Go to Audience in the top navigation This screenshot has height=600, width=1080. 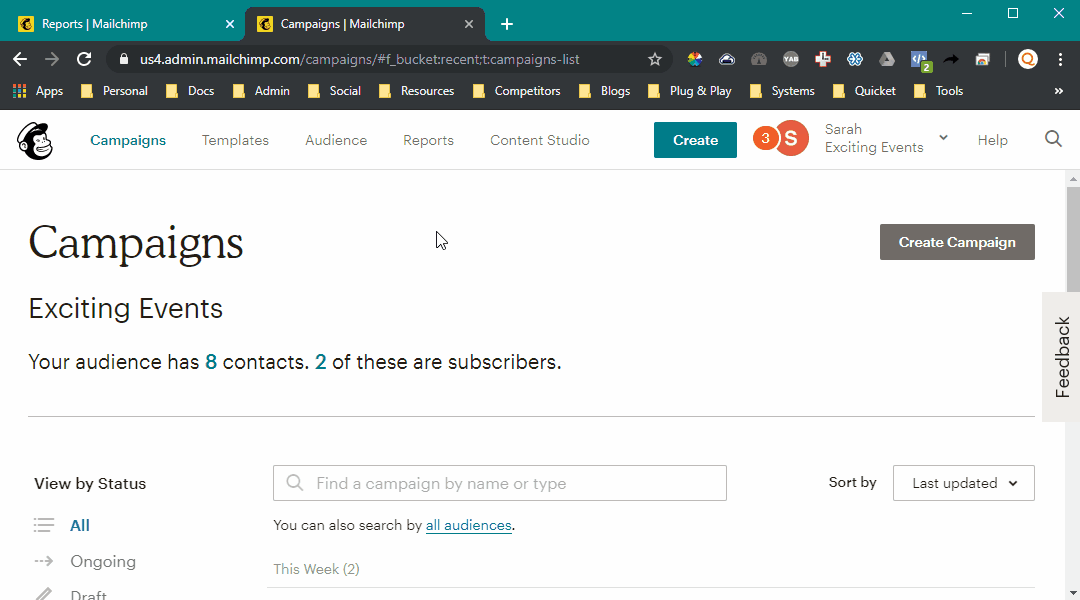[336, 140]
